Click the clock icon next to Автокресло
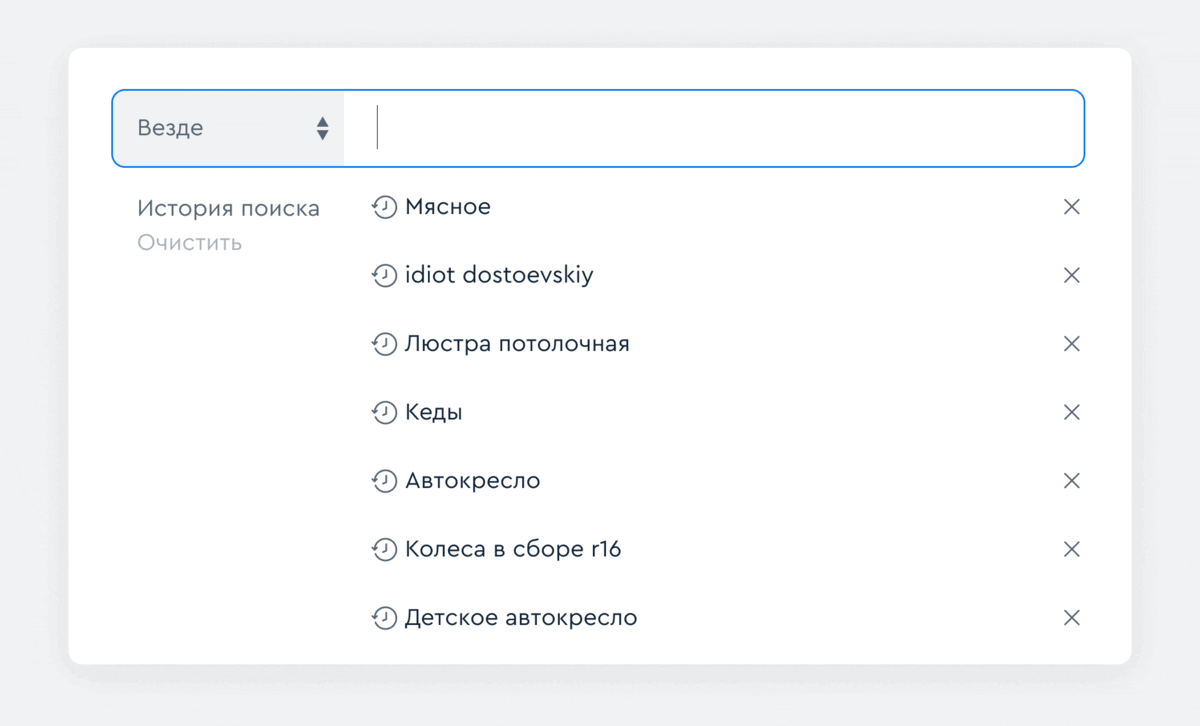This screenshot has height=726, width=1200. (x=384, y=481)
